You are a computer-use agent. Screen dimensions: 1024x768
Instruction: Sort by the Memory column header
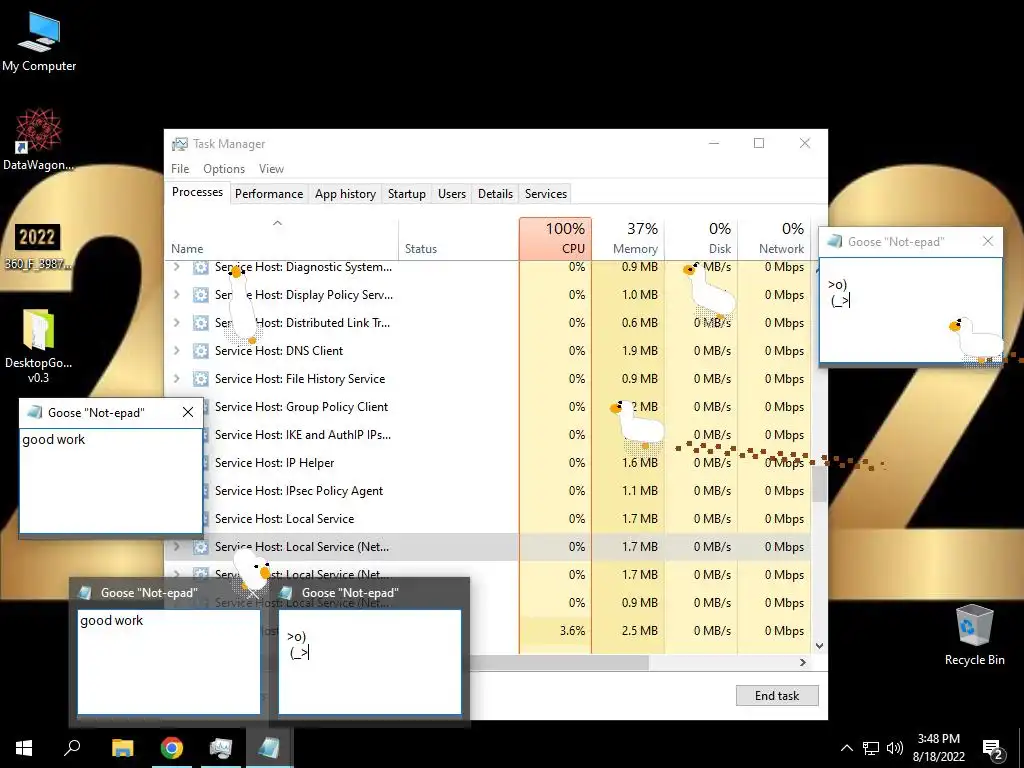click(628, 238)
